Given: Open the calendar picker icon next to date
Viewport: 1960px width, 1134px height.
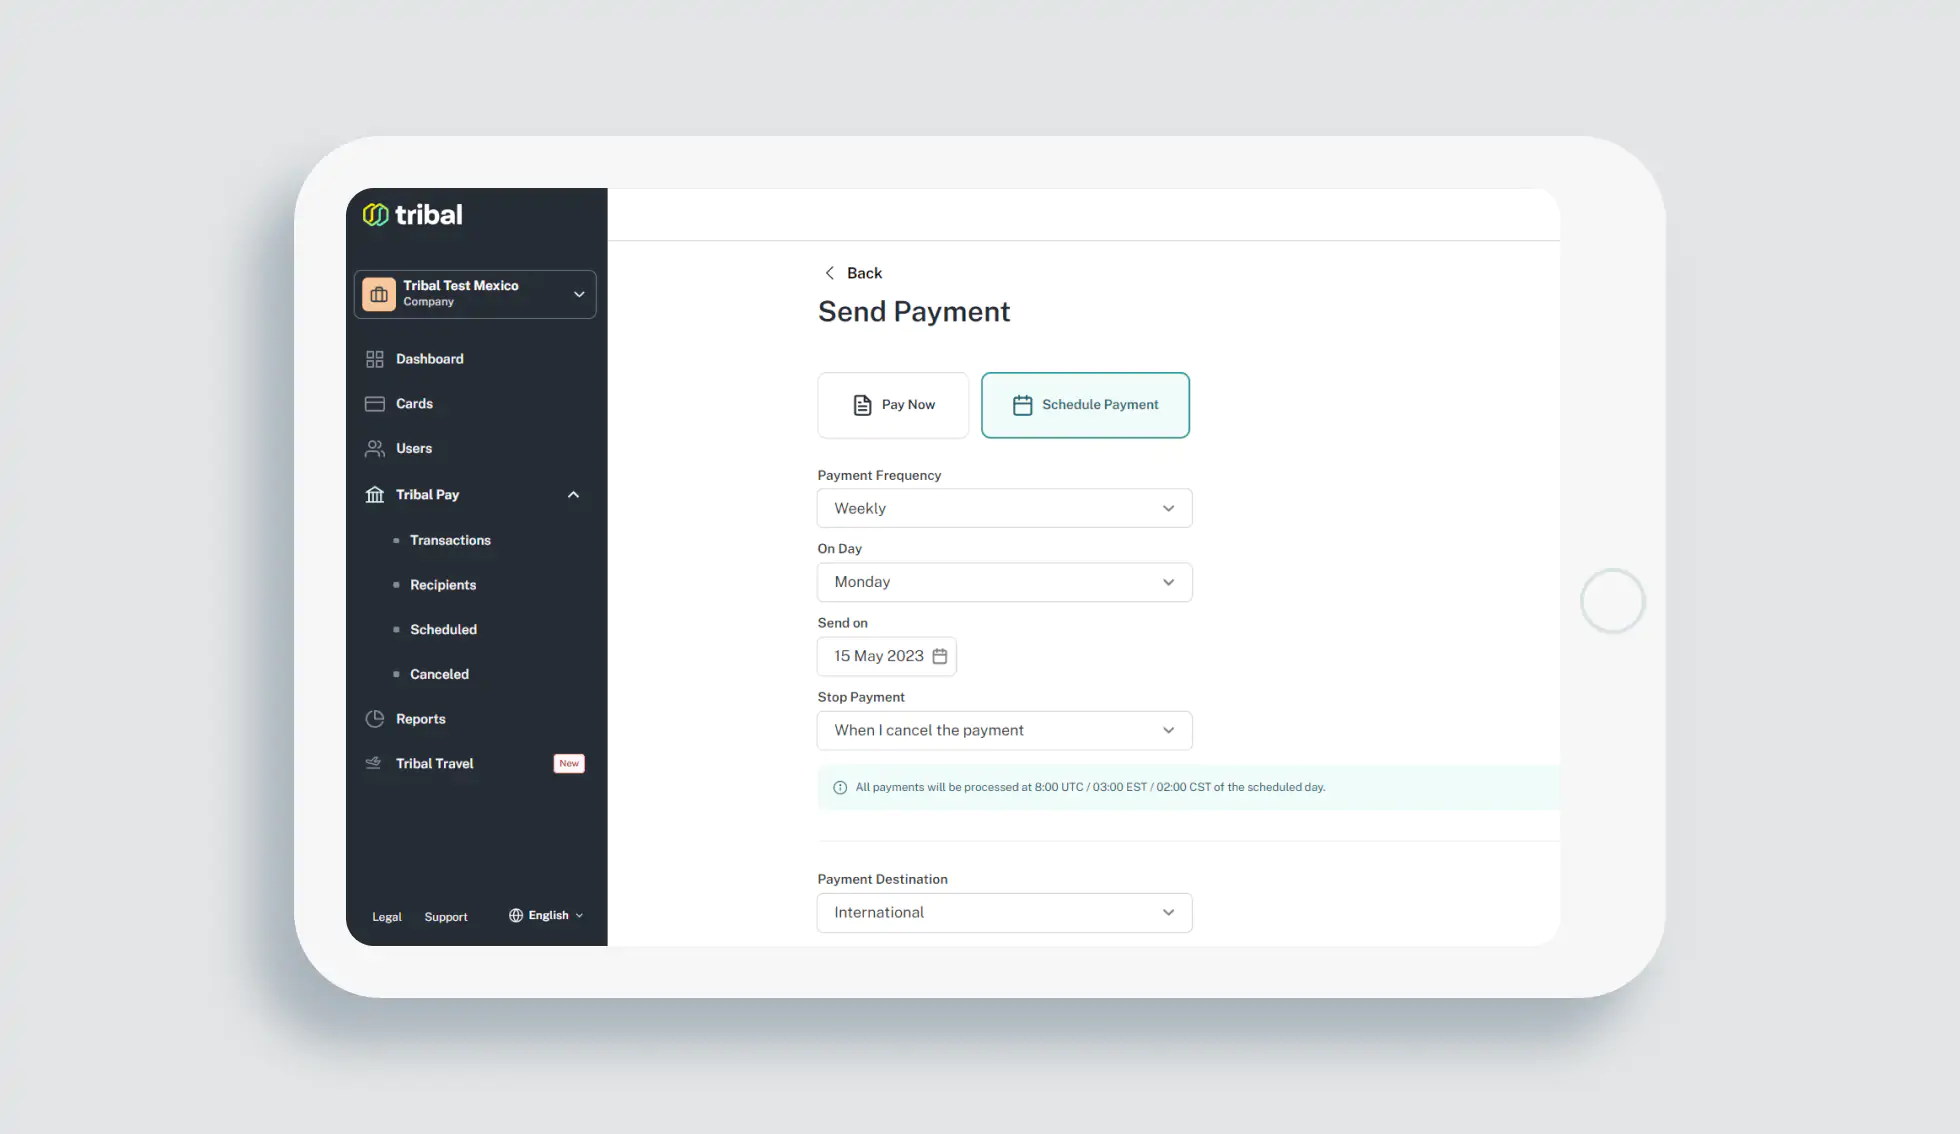Looking at the screenshot, I should (940, 656).
